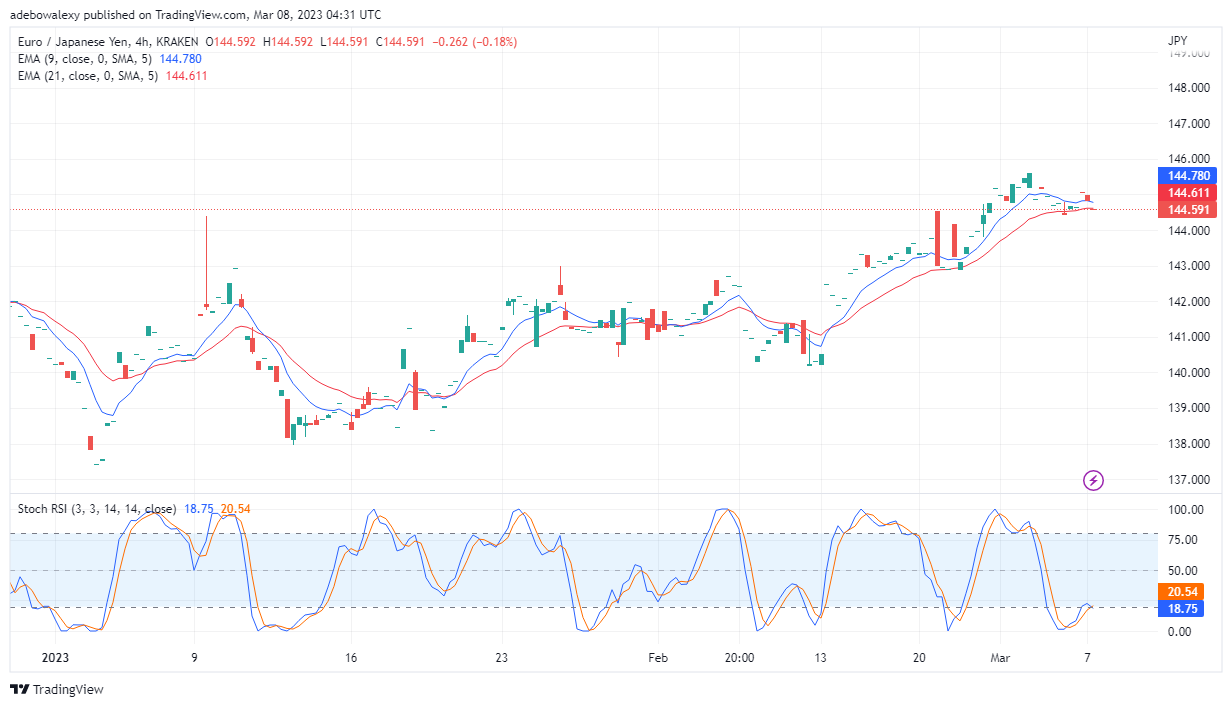Viewport: 1232px width, 707px height.
Task: Click the 144.780 EMA 9 value in legend
Action: [180, 58]
